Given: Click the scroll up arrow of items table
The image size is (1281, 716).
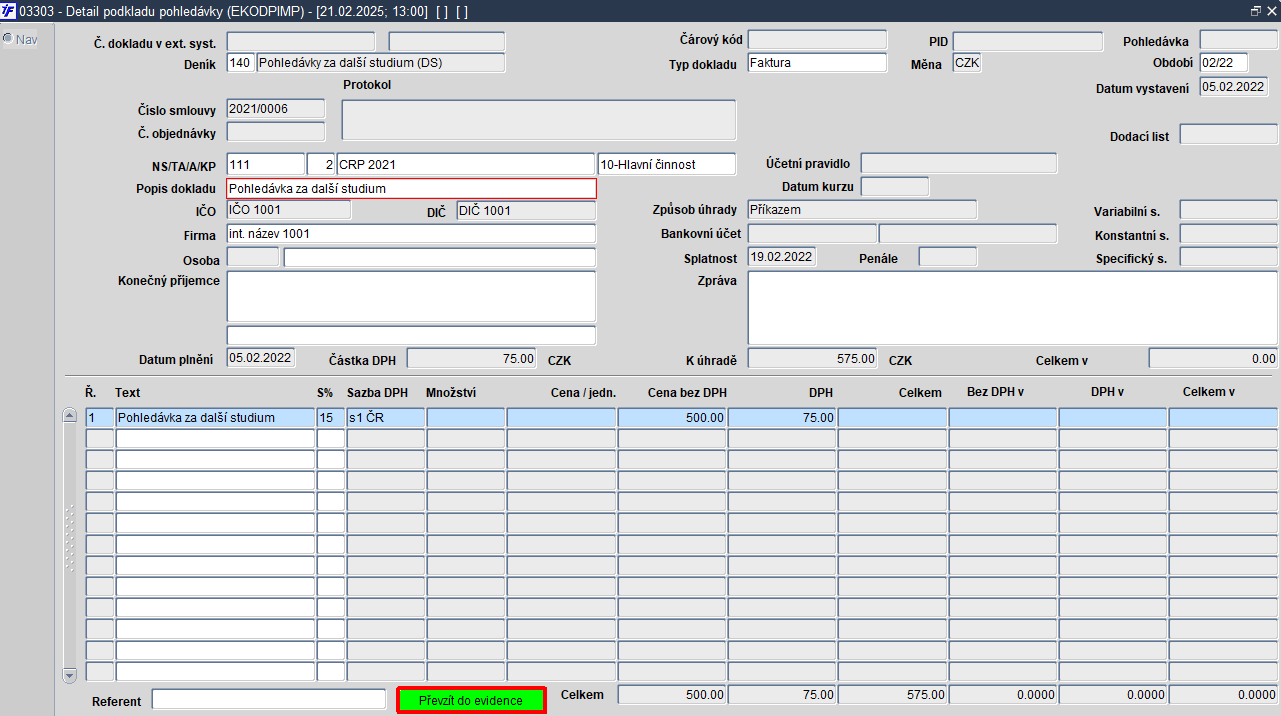Looking at the screenshot, I should [x=69, y=416].
